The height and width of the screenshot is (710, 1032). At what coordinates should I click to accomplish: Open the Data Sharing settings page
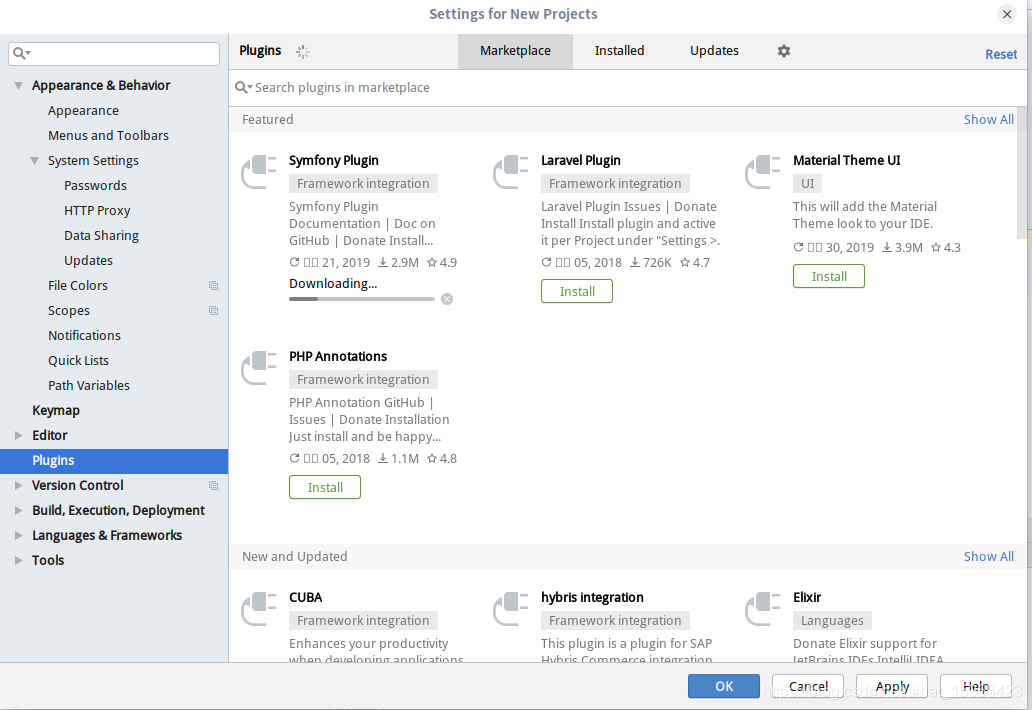(x=101, y=236)
